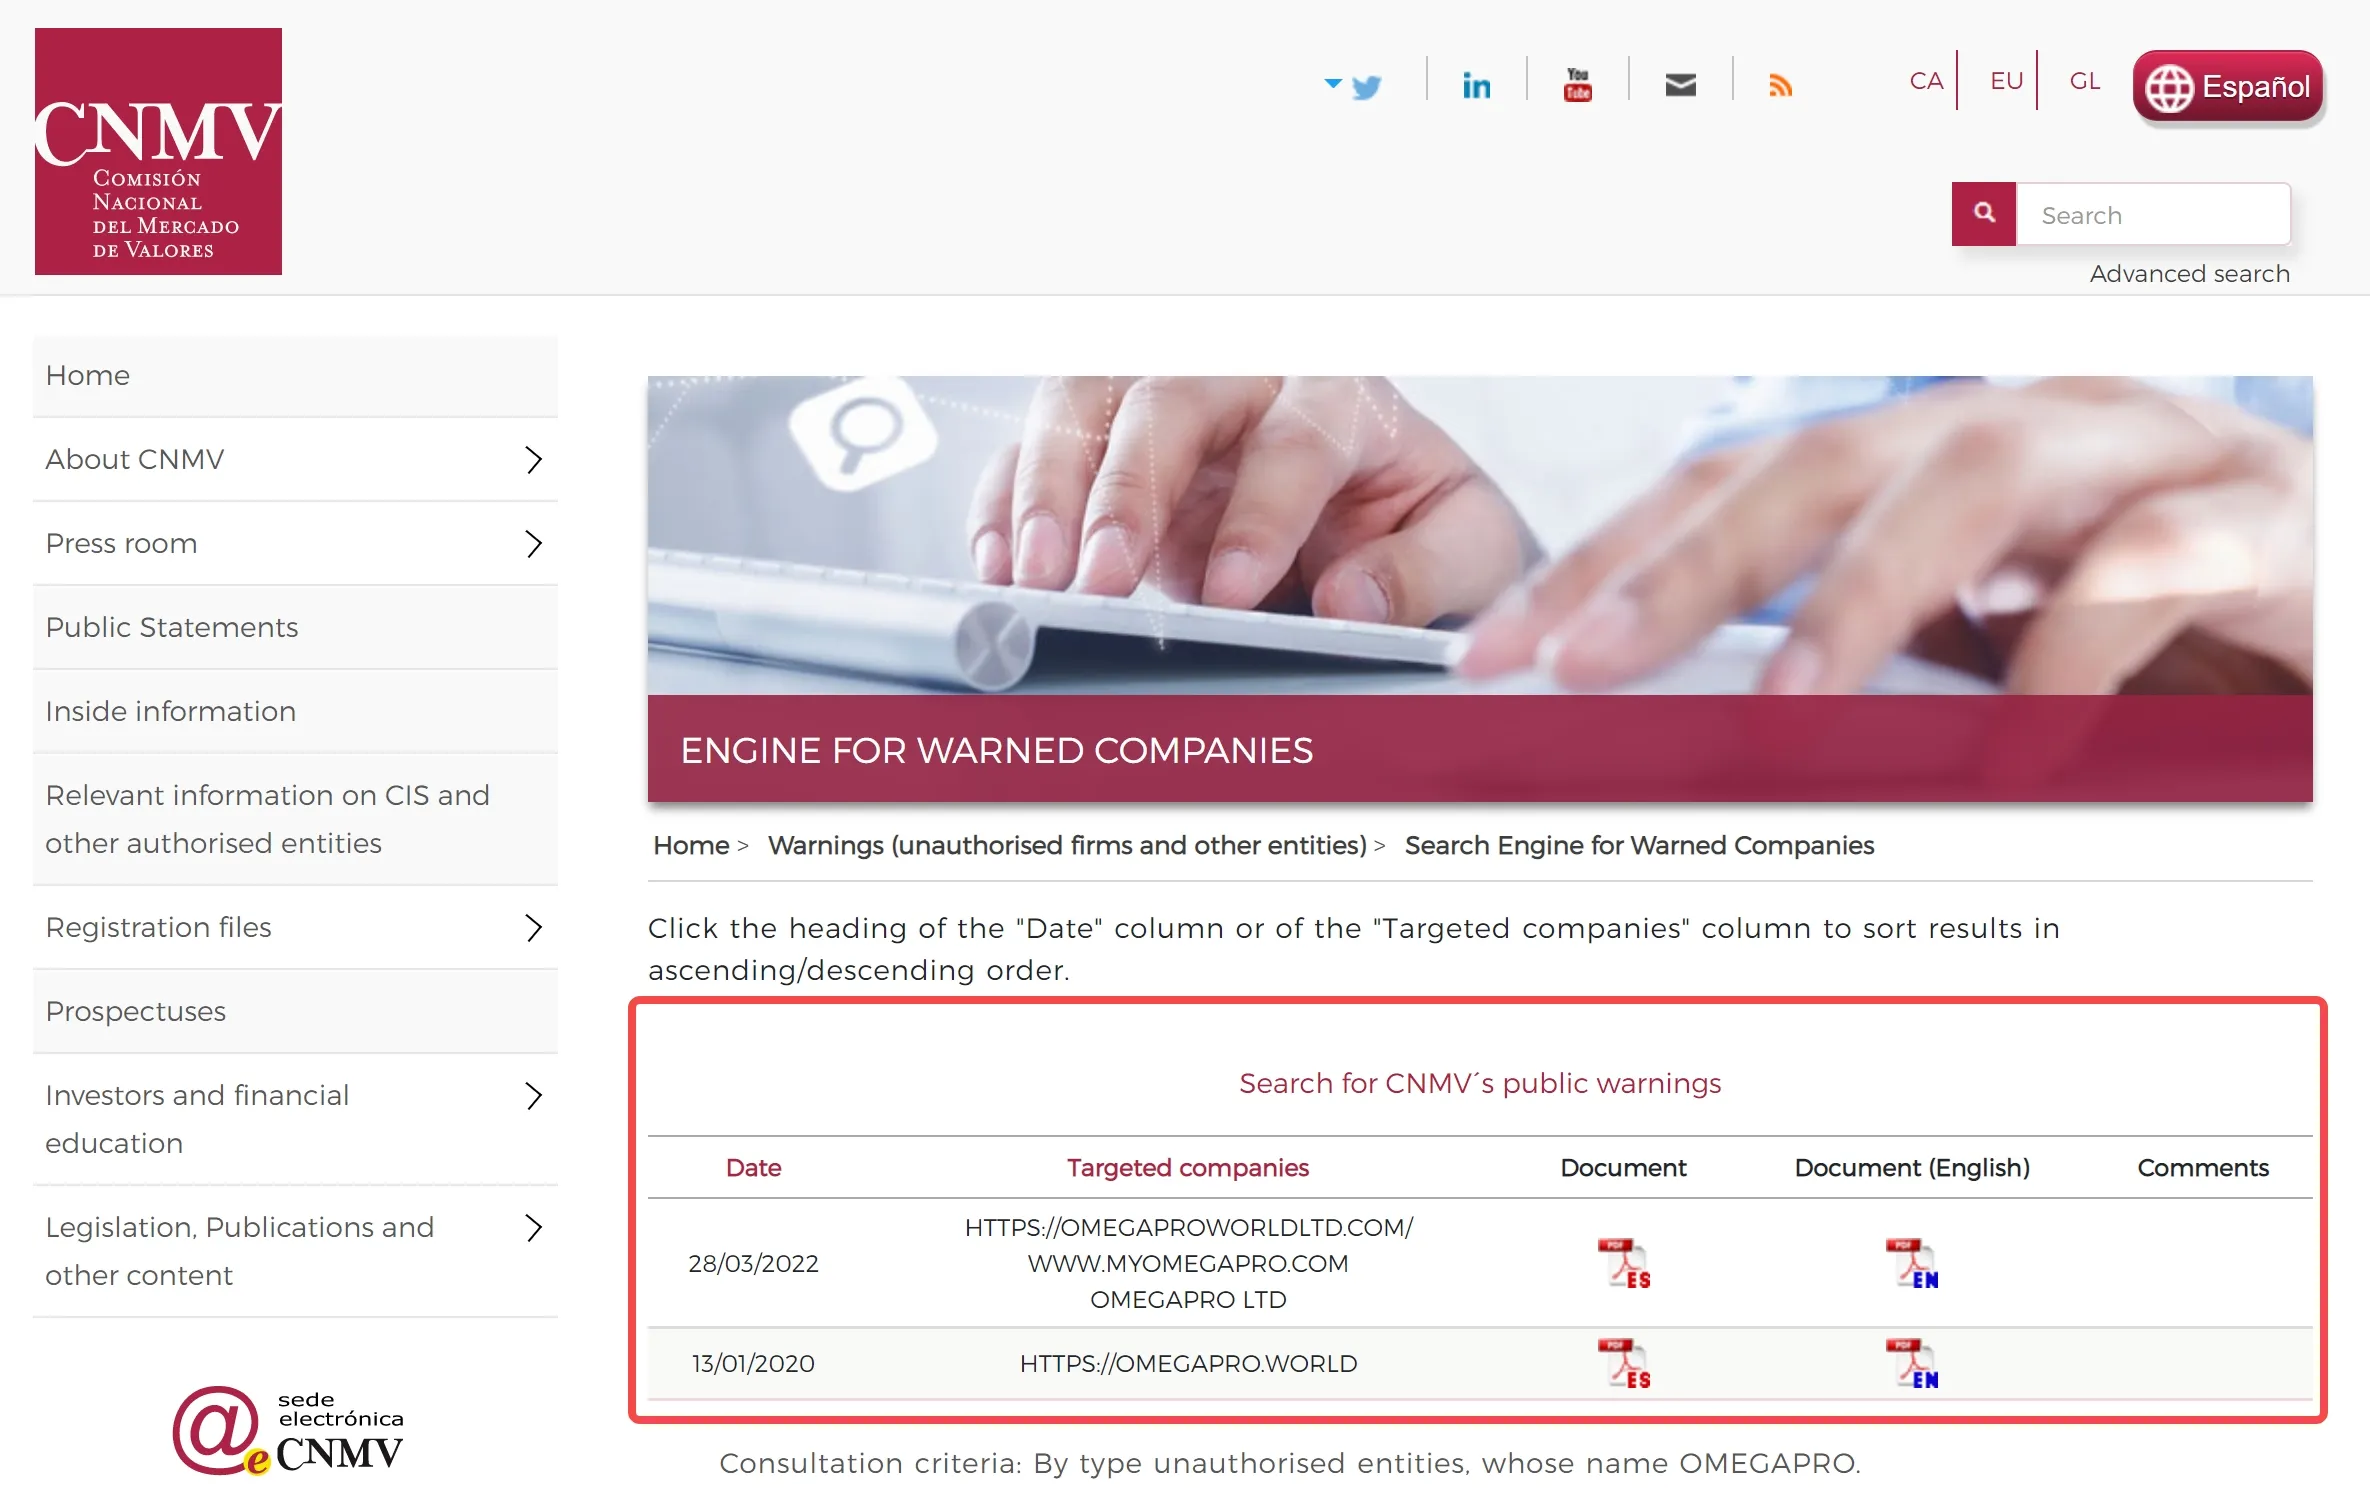Click the magnifier search button

[1984, 213]
